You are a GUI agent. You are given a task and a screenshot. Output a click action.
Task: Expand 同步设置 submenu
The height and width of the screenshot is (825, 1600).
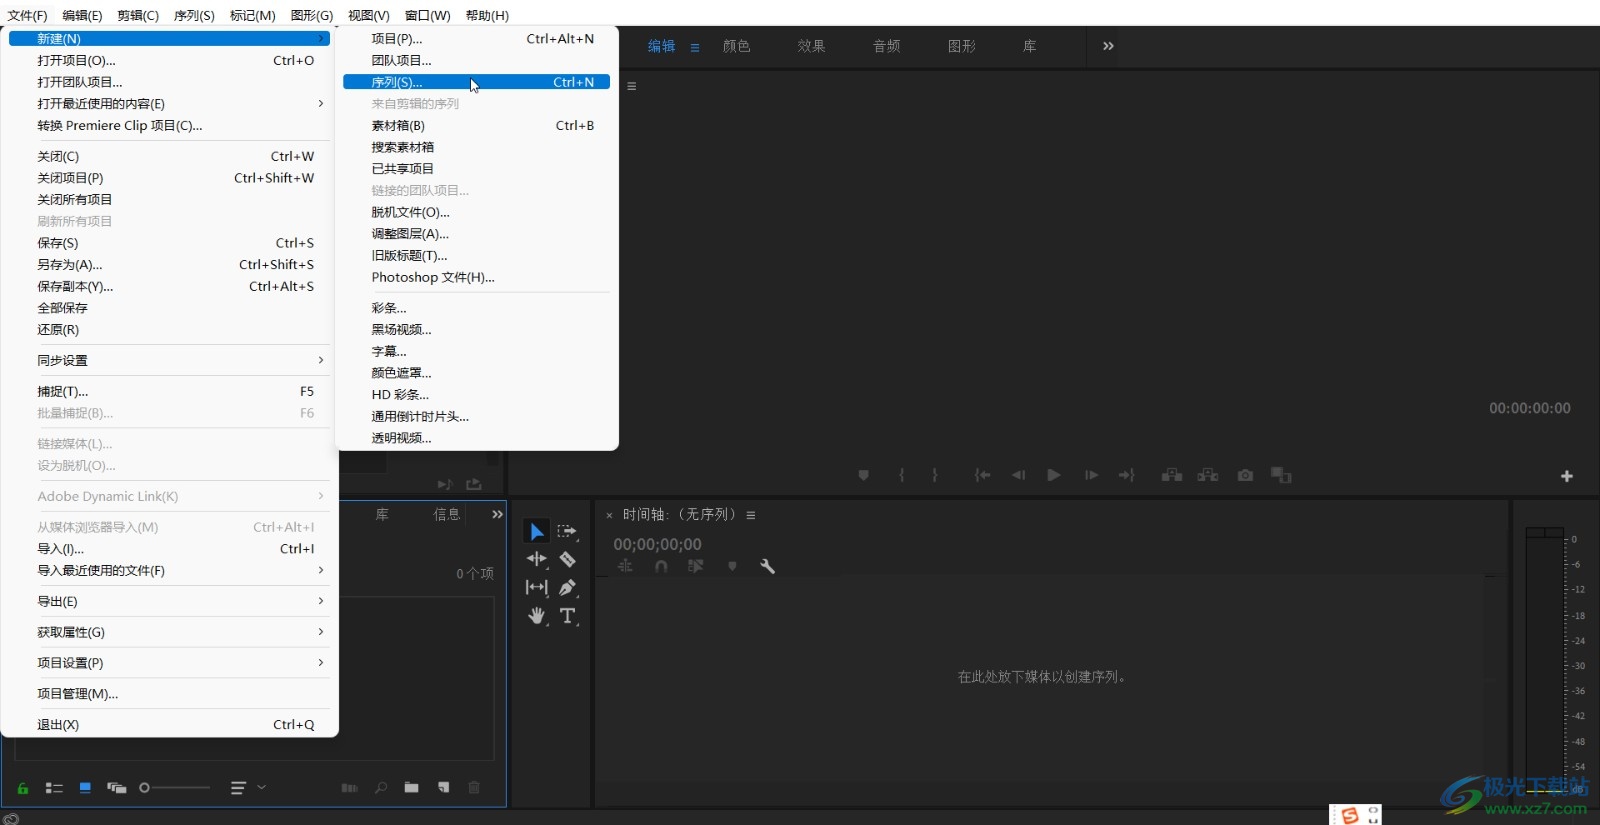167,360
